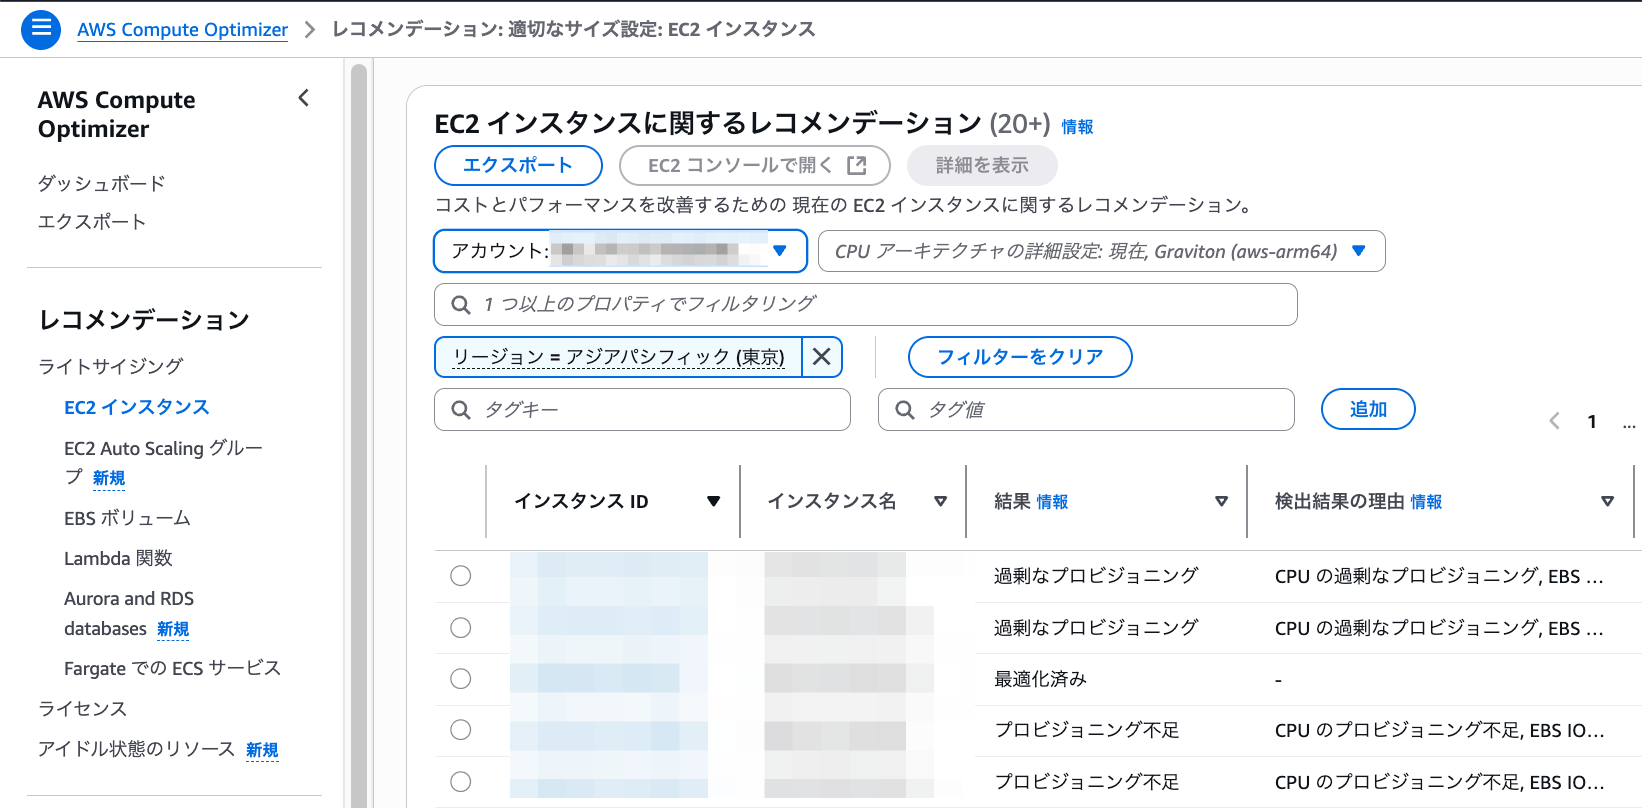Select the first 過剰なプロビジョニング row radio
Screen dimensions: 1642x808
coord(460,576)
